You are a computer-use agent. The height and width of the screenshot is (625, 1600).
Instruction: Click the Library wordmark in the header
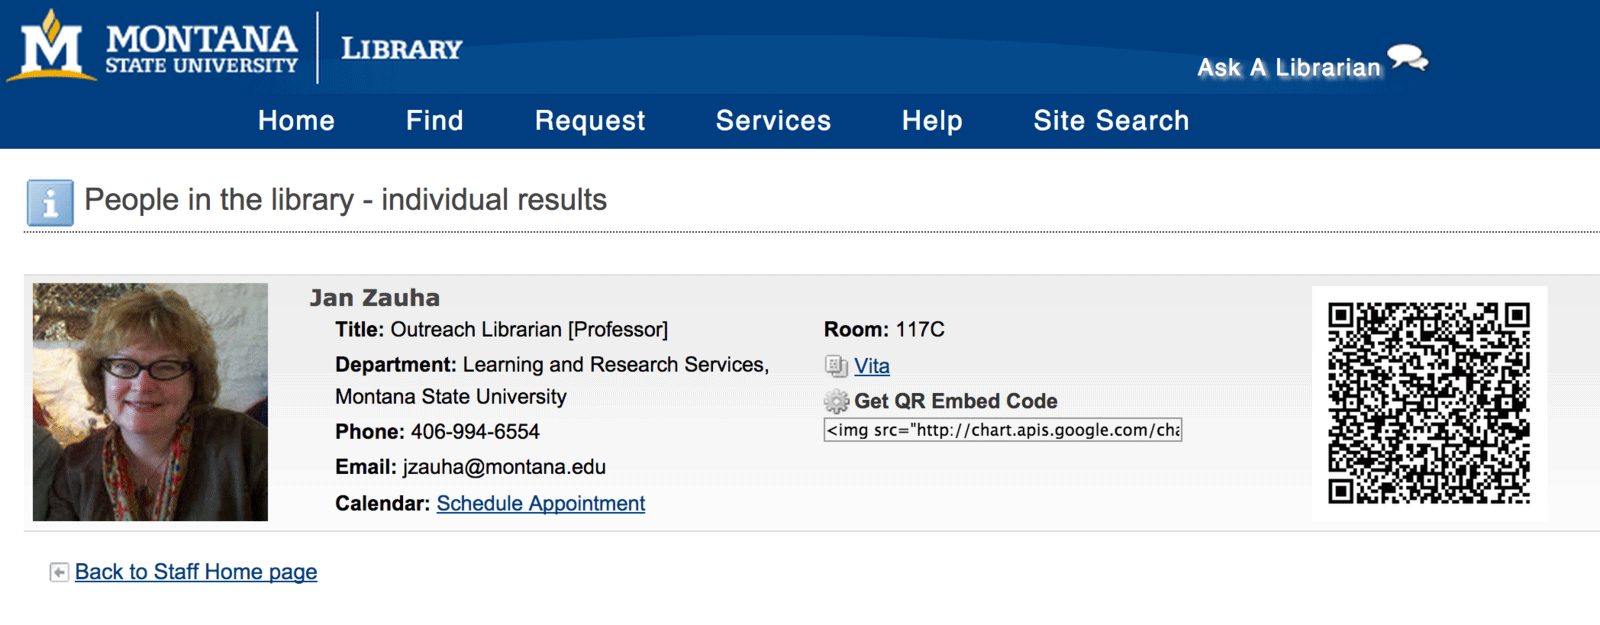tap(401, 49)
